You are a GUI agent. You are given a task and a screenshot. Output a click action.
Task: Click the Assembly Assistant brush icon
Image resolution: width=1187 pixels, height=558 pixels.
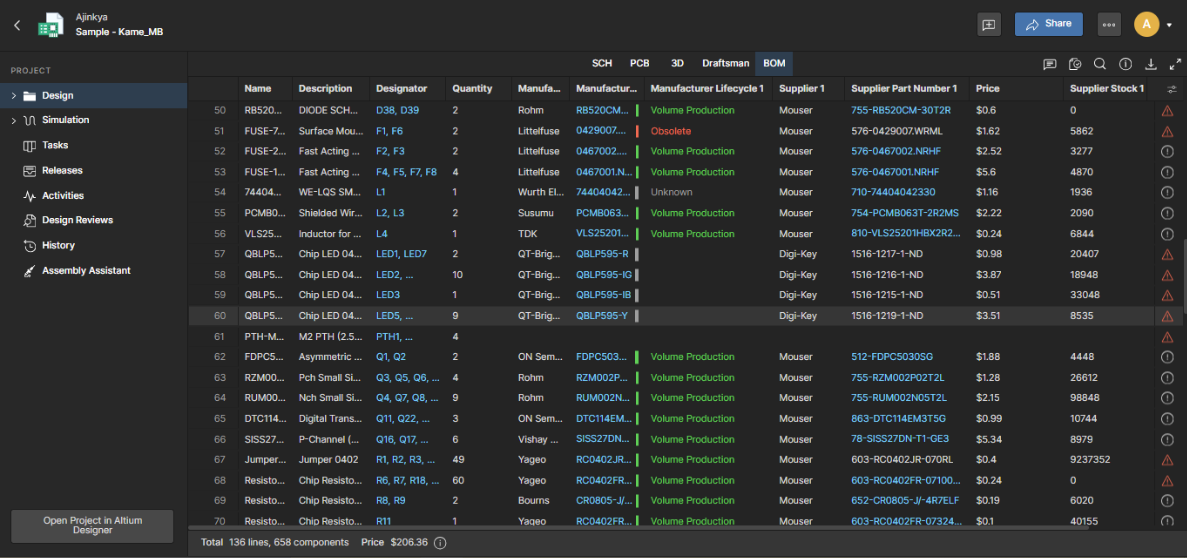[30, 271]
